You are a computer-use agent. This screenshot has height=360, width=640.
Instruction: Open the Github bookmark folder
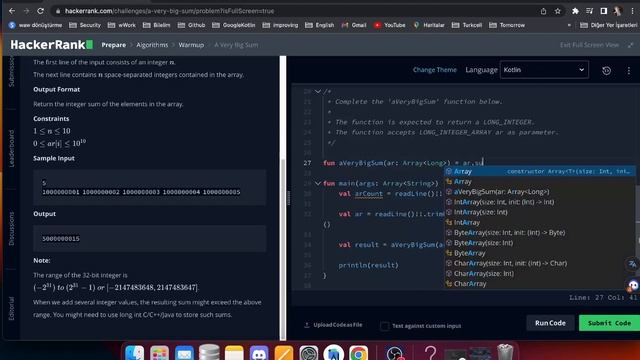tap(191, 25)
